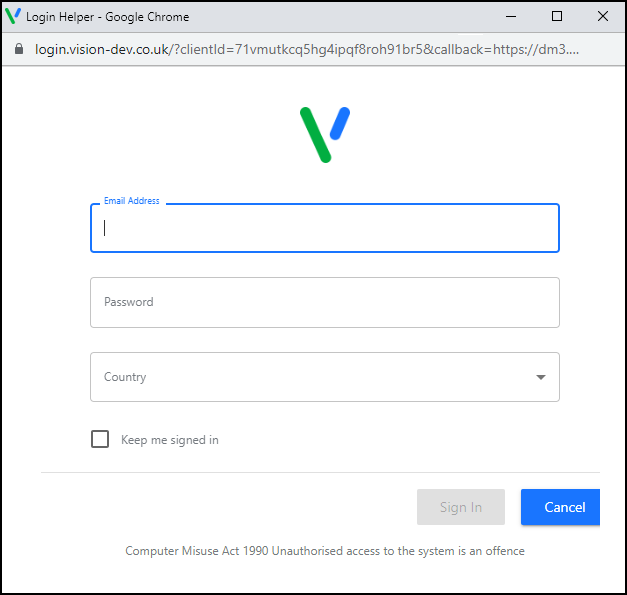Open the Country dropdown arrow

(541, 377)
